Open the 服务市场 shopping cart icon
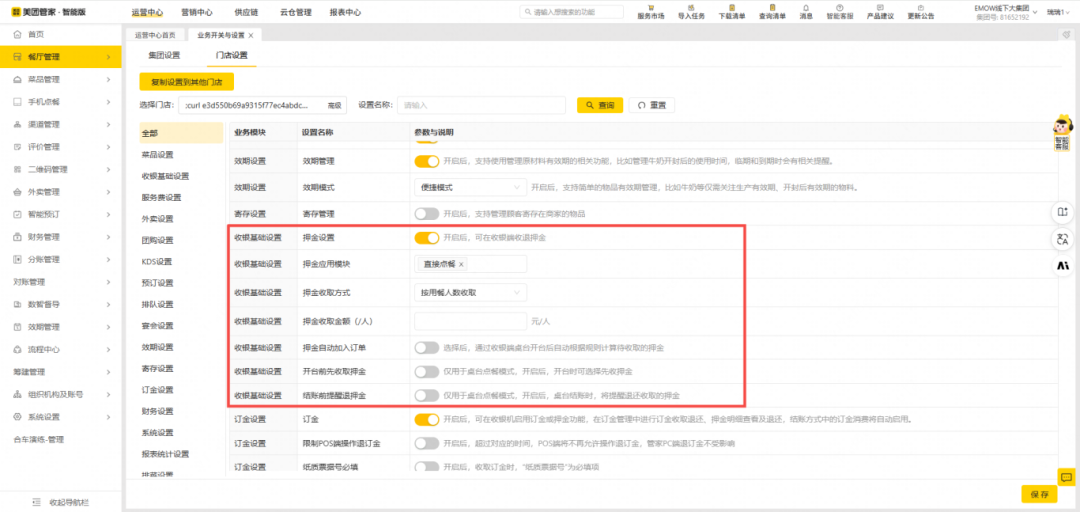 pyautogui.click(x=650, y=8)
